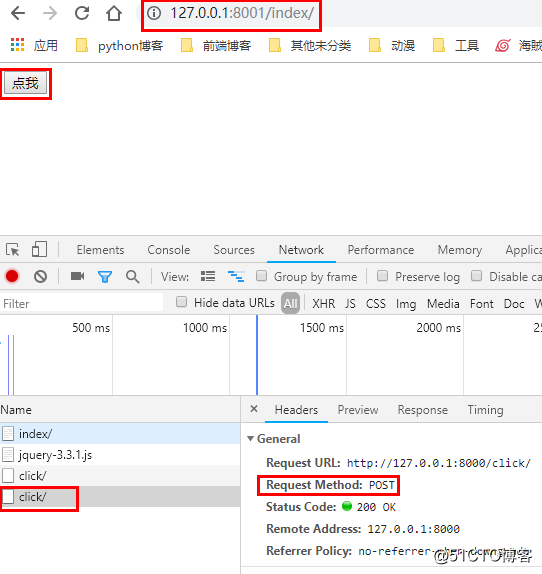Stop recording network log red button
Viewport: 542px width, 574px height.
point(12,276)
